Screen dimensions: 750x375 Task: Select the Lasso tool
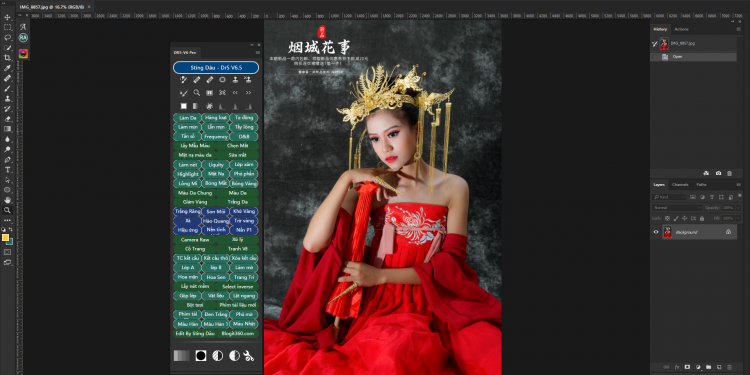pyautogui.click(x=7, y=37)
